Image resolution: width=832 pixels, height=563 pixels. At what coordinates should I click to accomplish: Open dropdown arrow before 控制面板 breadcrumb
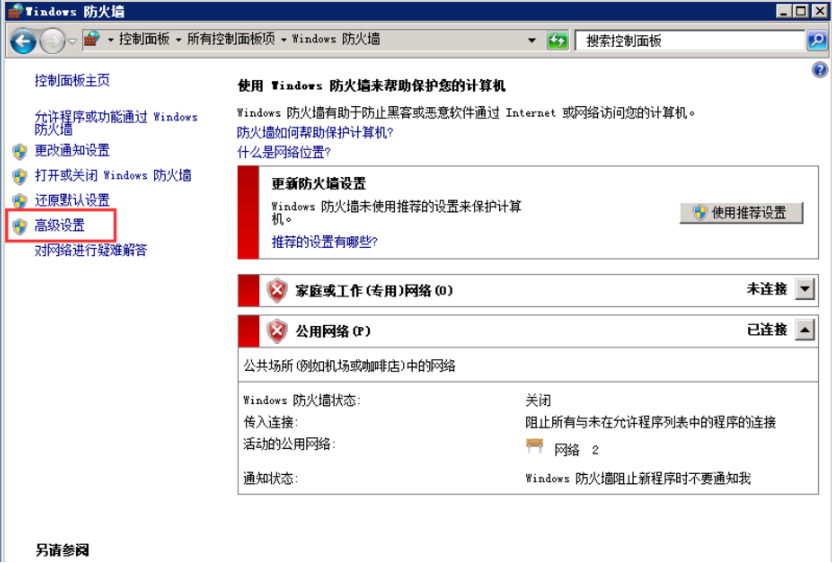[110, 40]
